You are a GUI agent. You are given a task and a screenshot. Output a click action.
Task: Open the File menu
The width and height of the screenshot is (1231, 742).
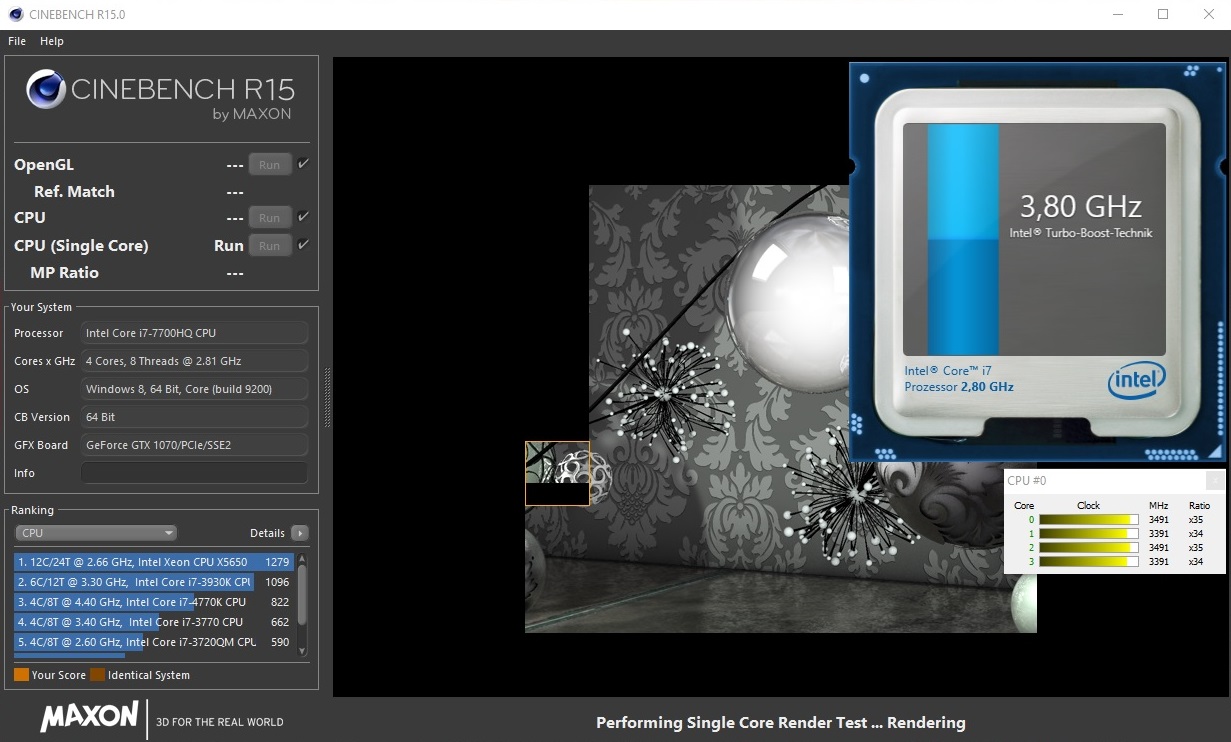coord(17,41)
